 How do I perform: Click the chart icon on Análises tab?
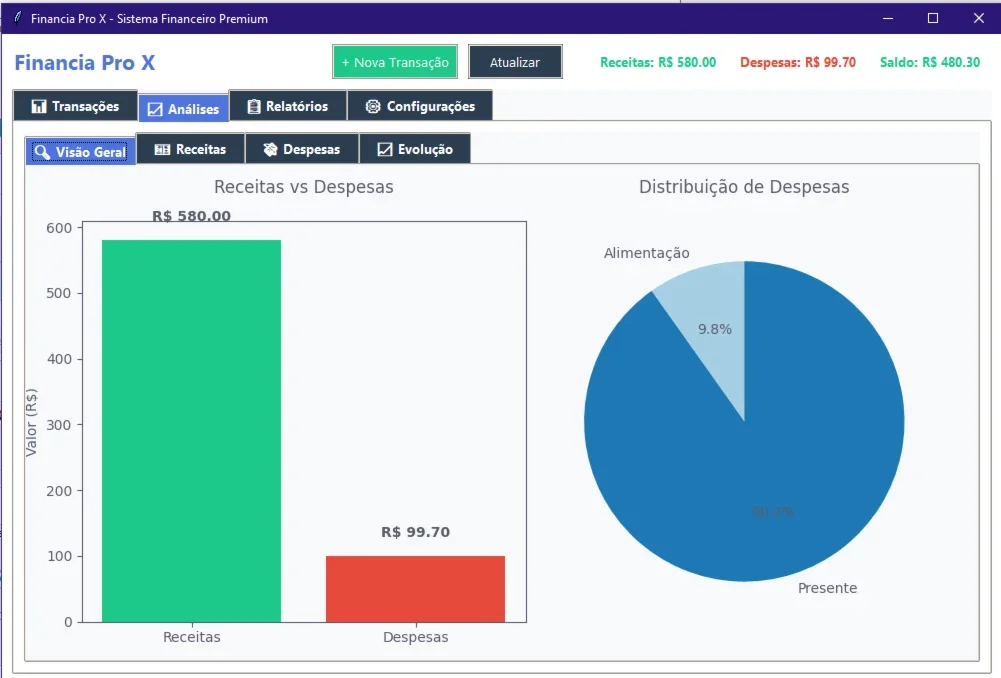click(x=155, y=109)
